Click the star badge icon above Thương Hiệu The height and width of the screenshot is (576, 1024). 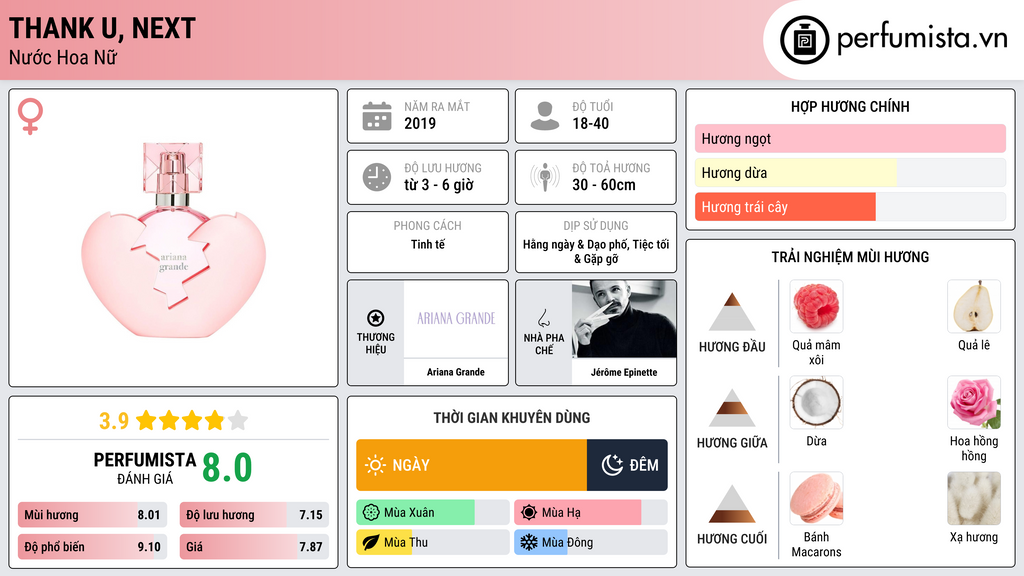coord(376,318)
